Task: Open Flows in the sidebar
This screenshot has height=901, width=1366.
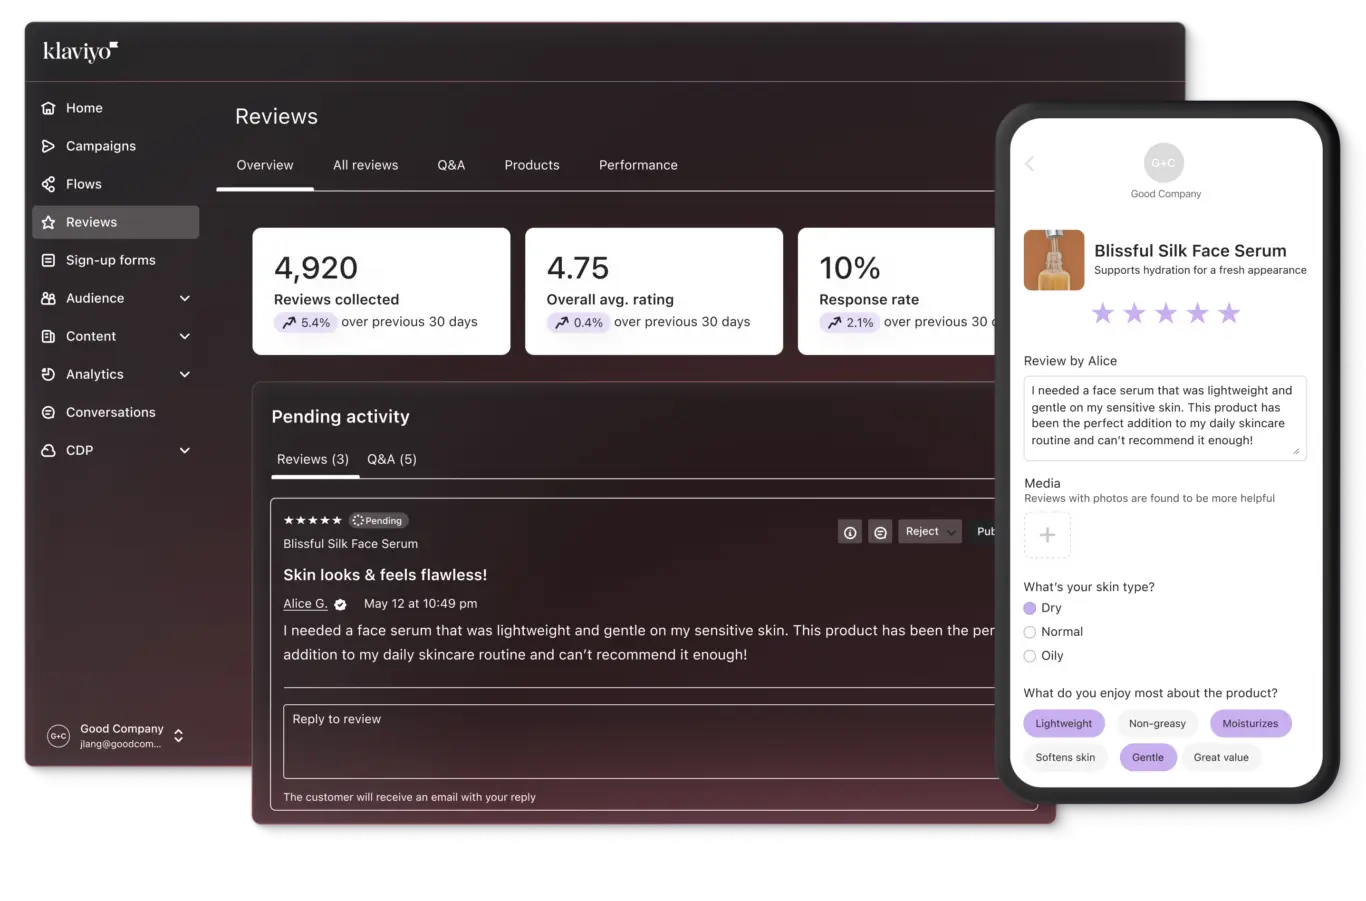Action: [x=84, y=184]
